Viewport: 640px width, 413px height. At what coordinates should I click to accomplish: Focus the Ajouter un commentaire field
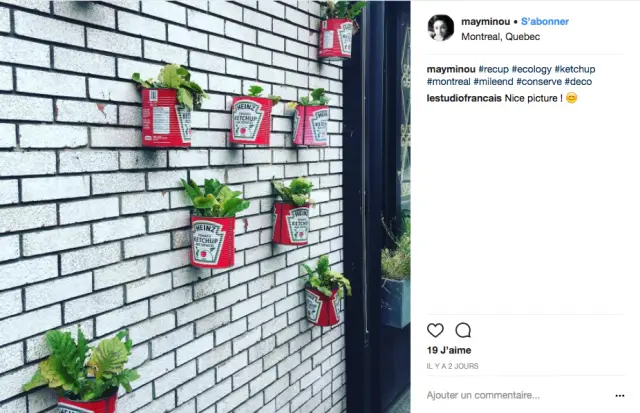518,395
